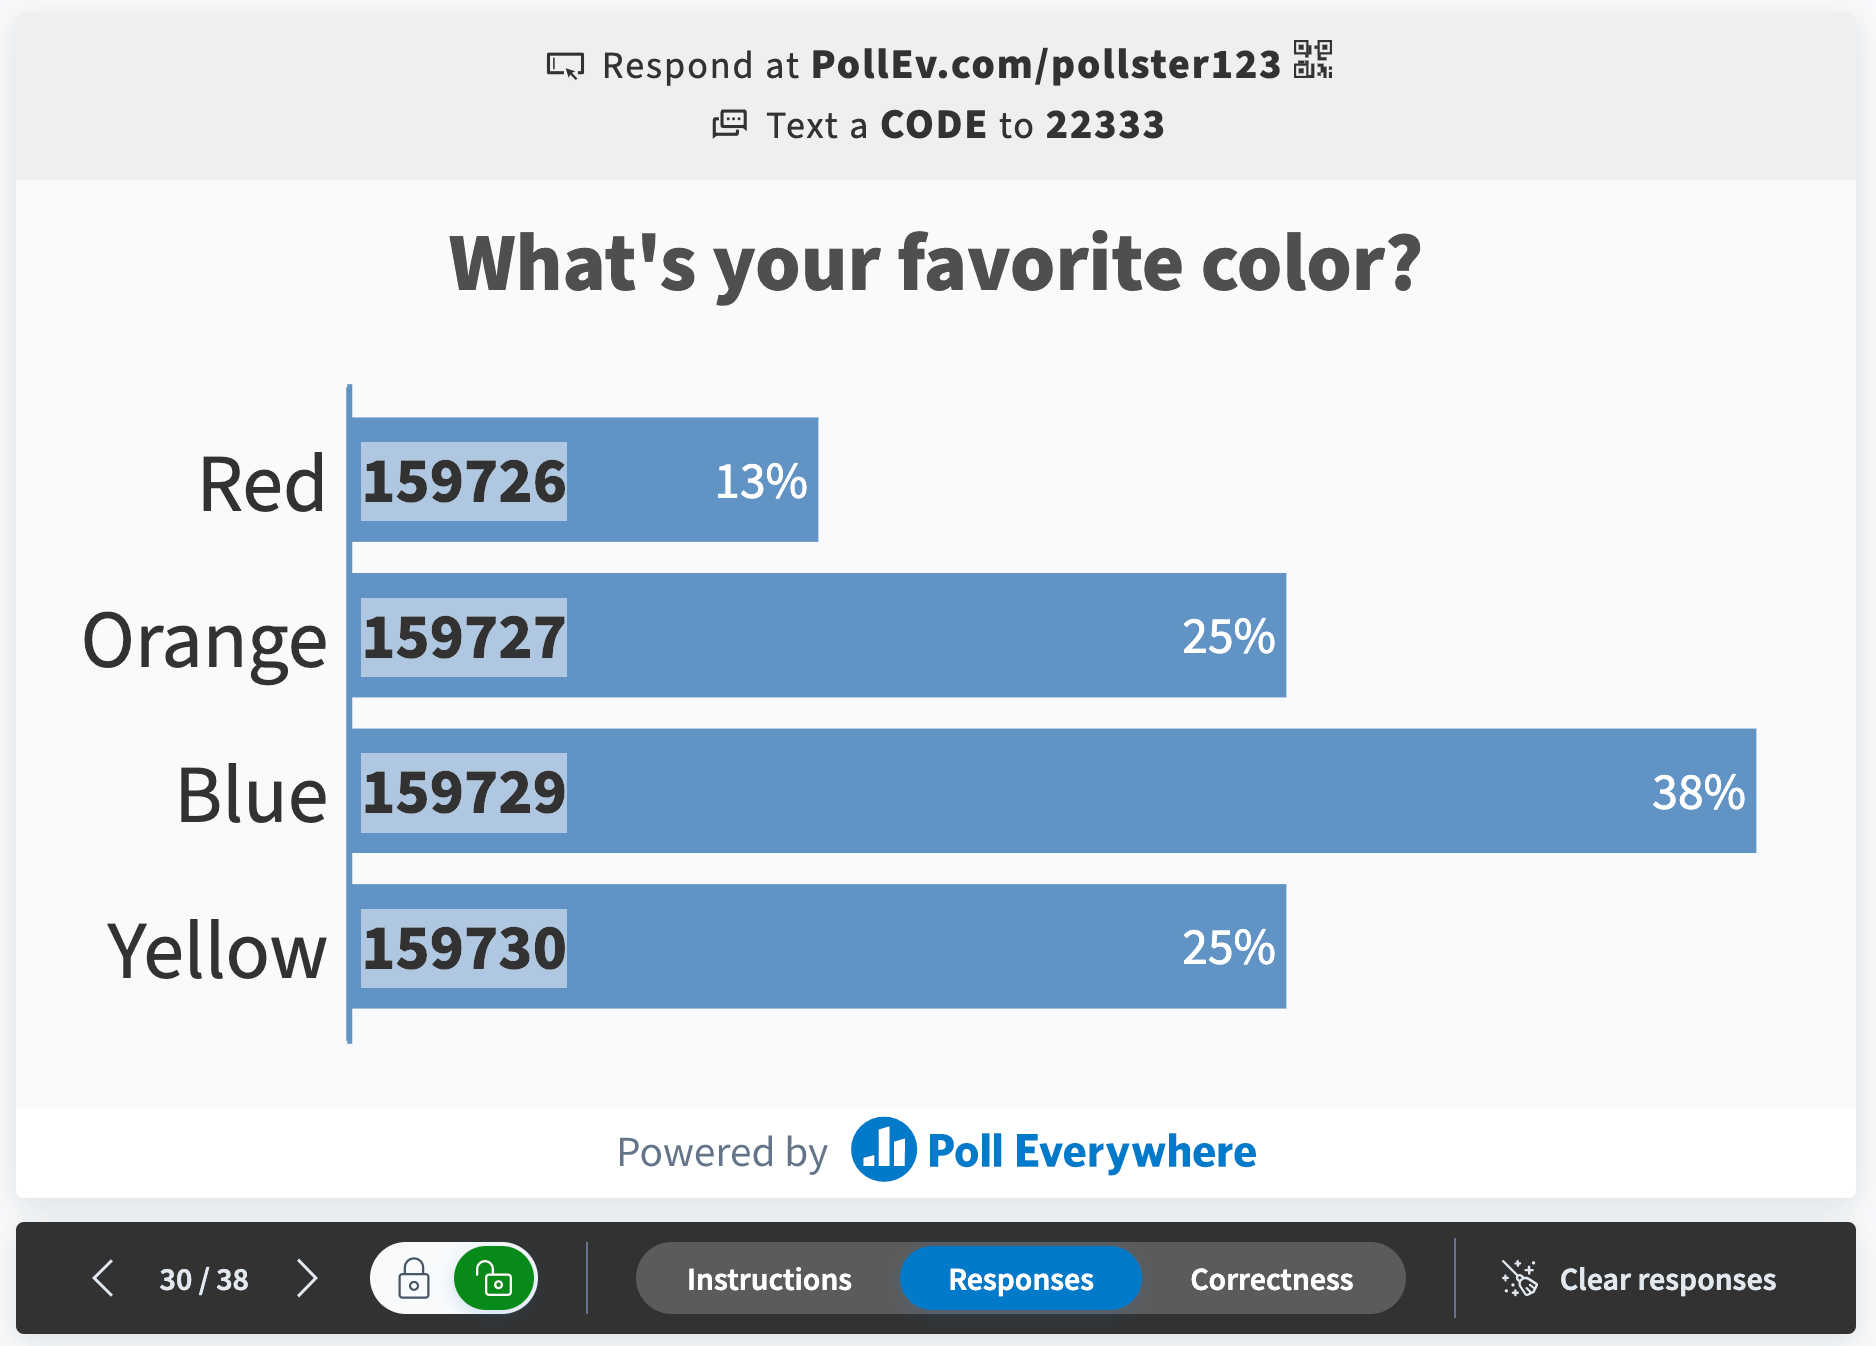Click the Red 13% result bar
This screenshot has height=1346, width=1876.
(585, 480)
